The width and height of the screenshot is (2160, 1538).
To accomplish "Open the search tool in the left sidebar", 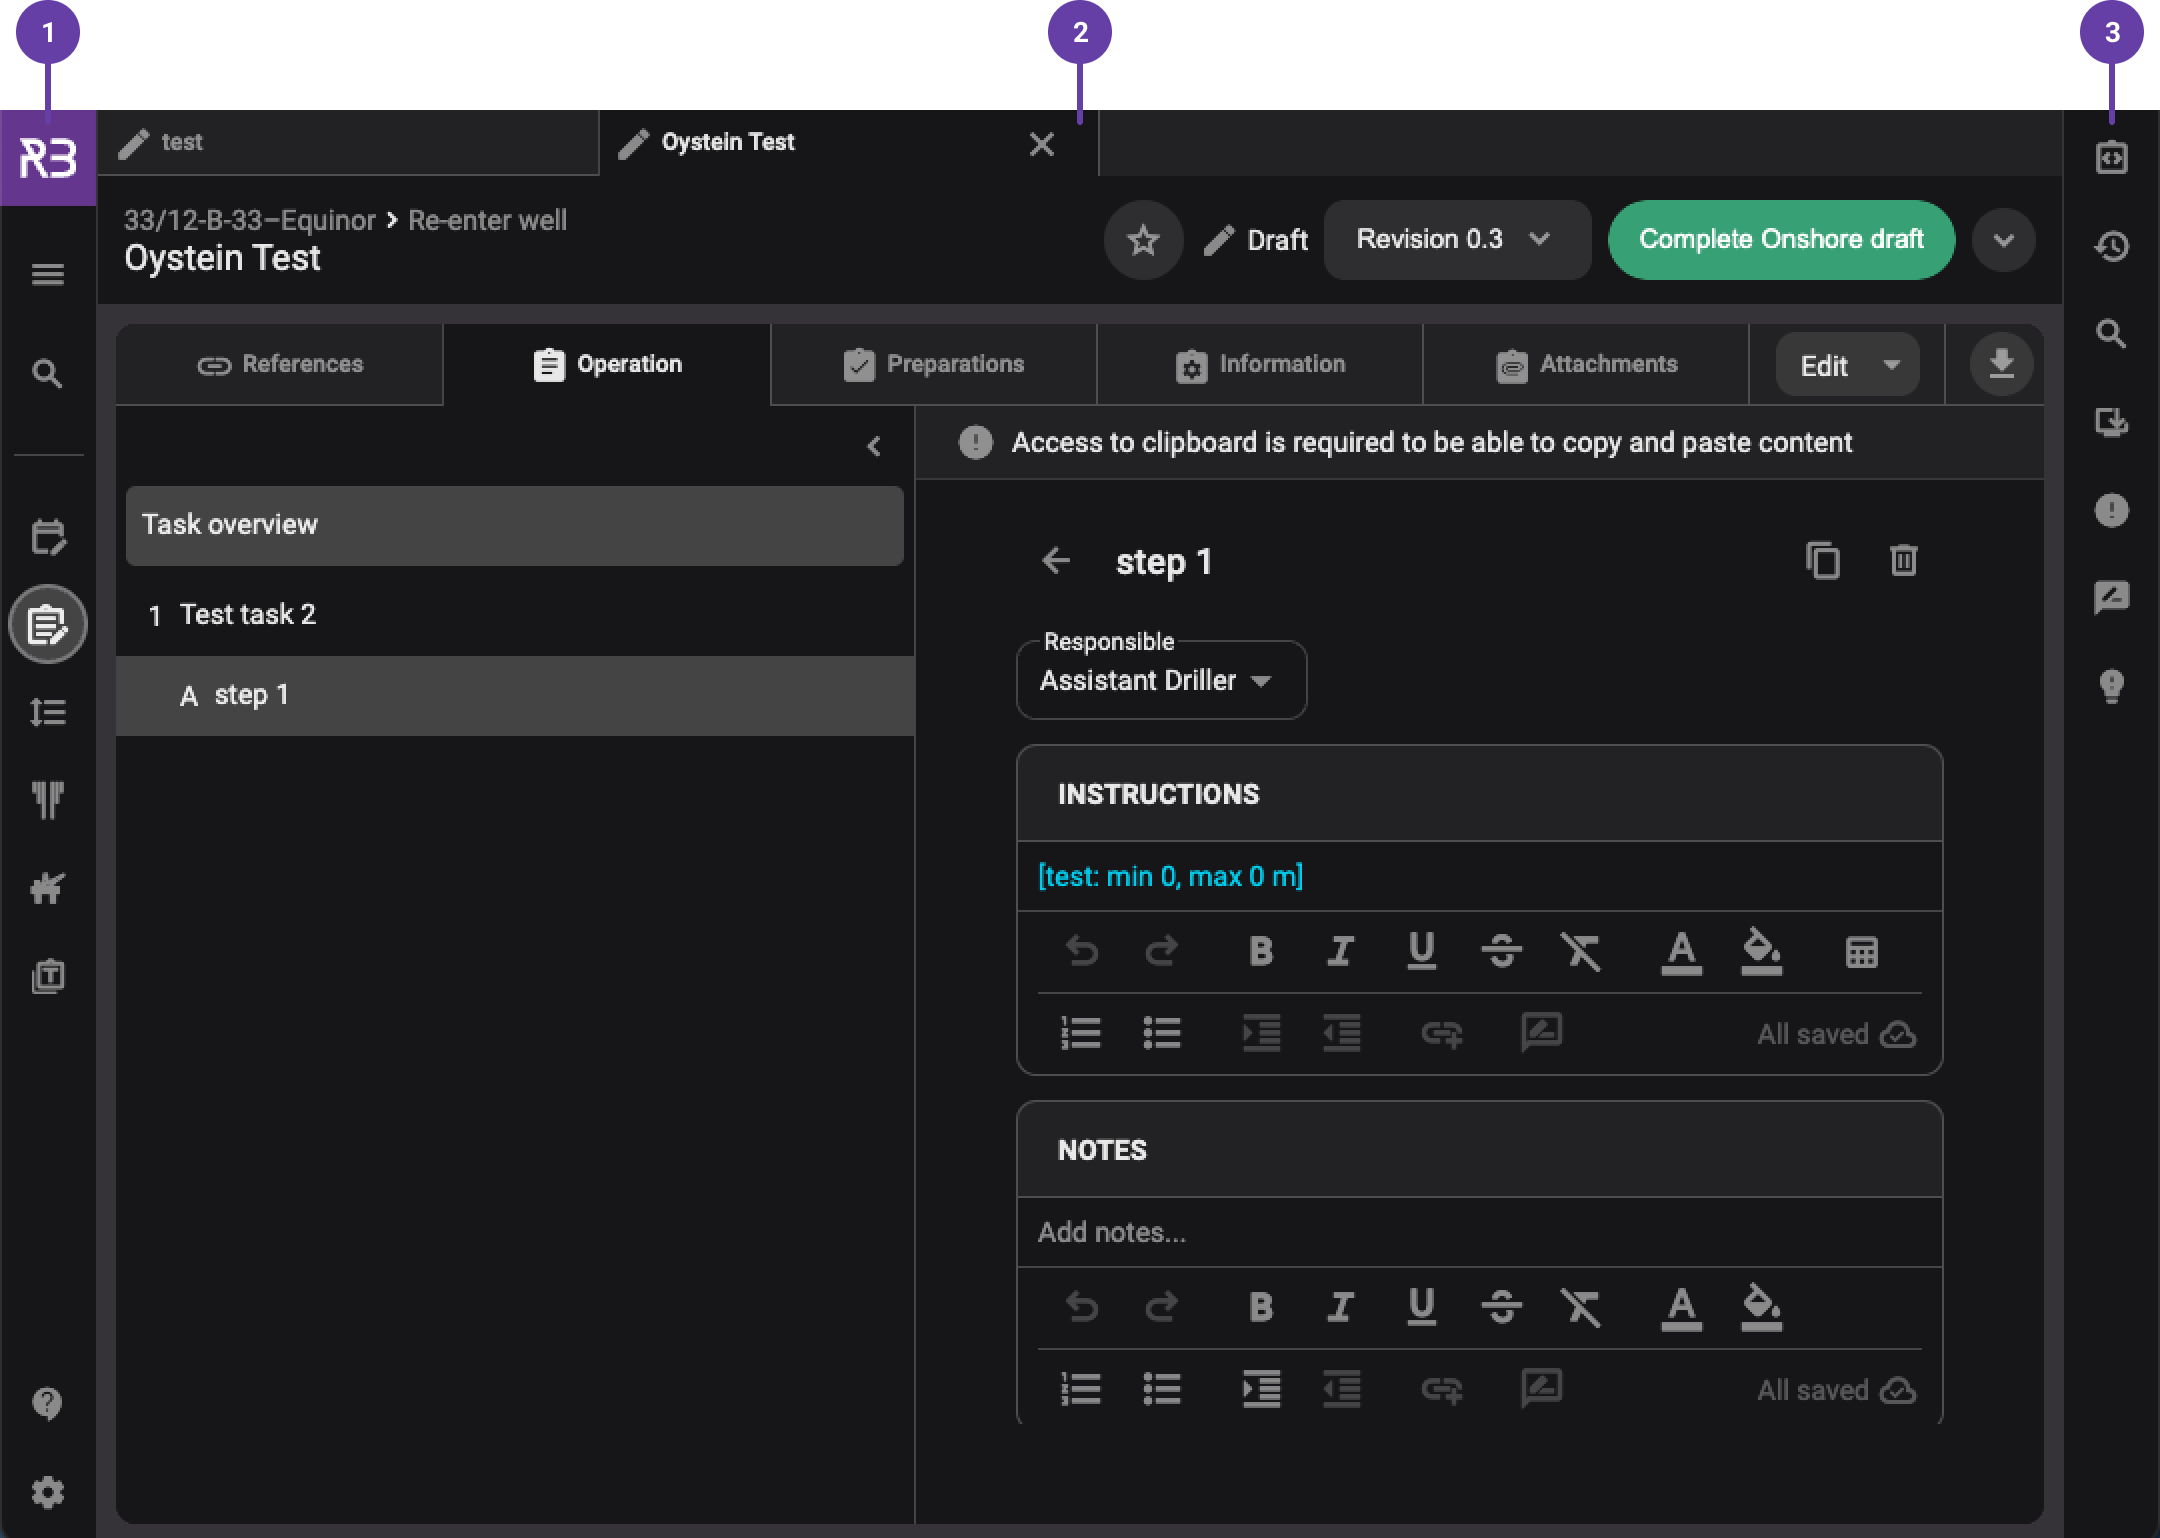I will click(47, 374).
